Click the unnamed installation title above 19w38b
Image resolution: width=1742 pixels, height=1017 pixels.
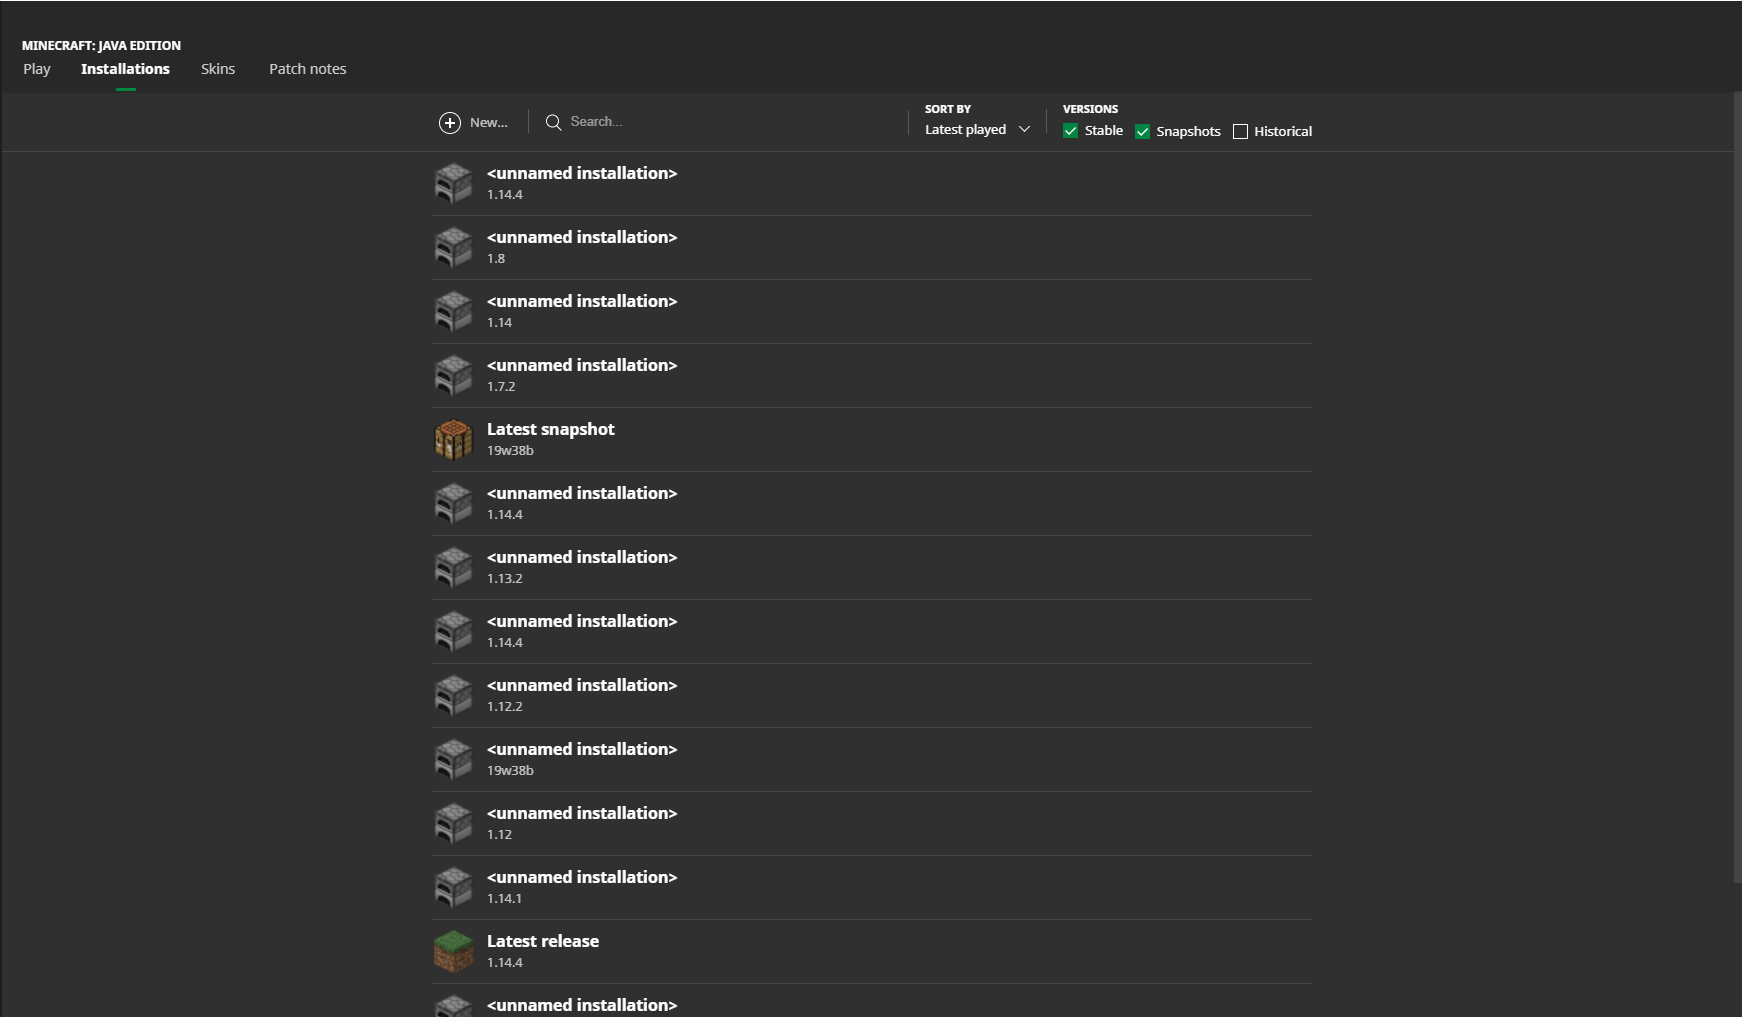(582, 749)
